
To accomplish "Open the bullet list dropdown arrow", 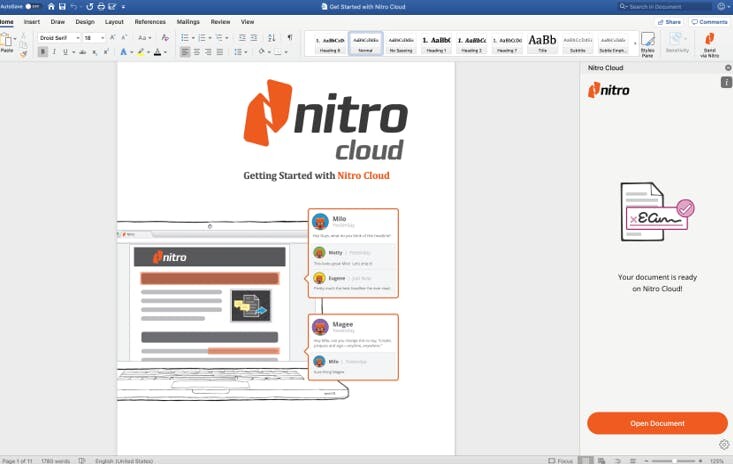I will (x=193, y=38).
